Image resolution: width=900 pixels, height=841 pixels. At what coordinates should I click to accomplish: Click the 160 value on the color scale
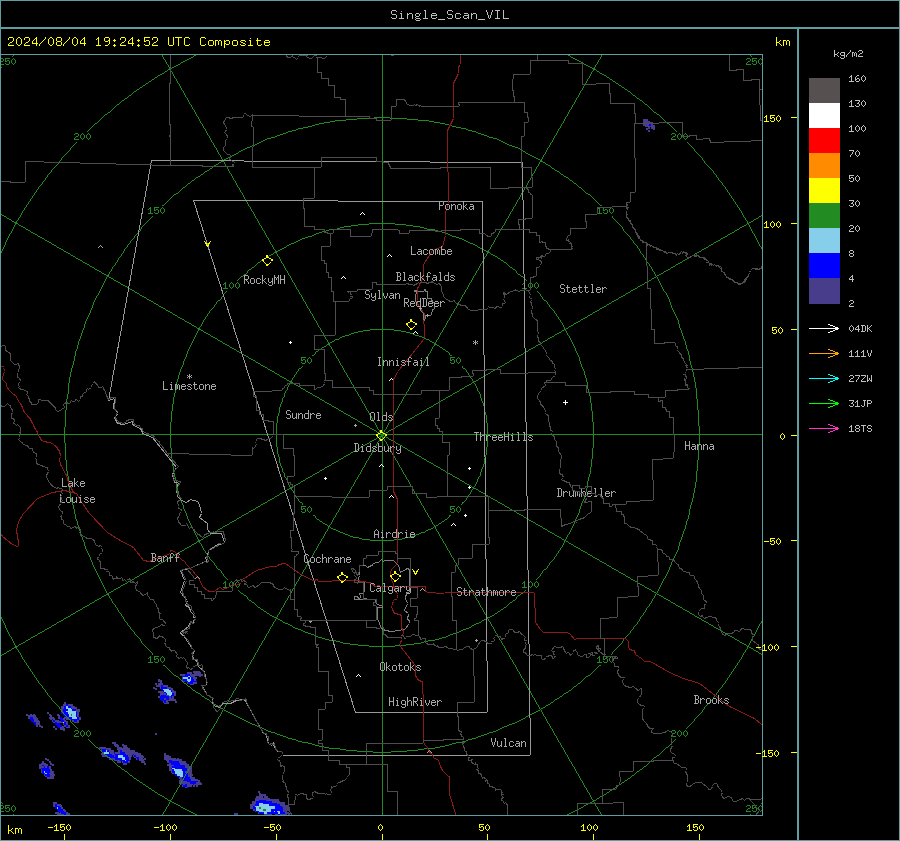coord(857,78)
